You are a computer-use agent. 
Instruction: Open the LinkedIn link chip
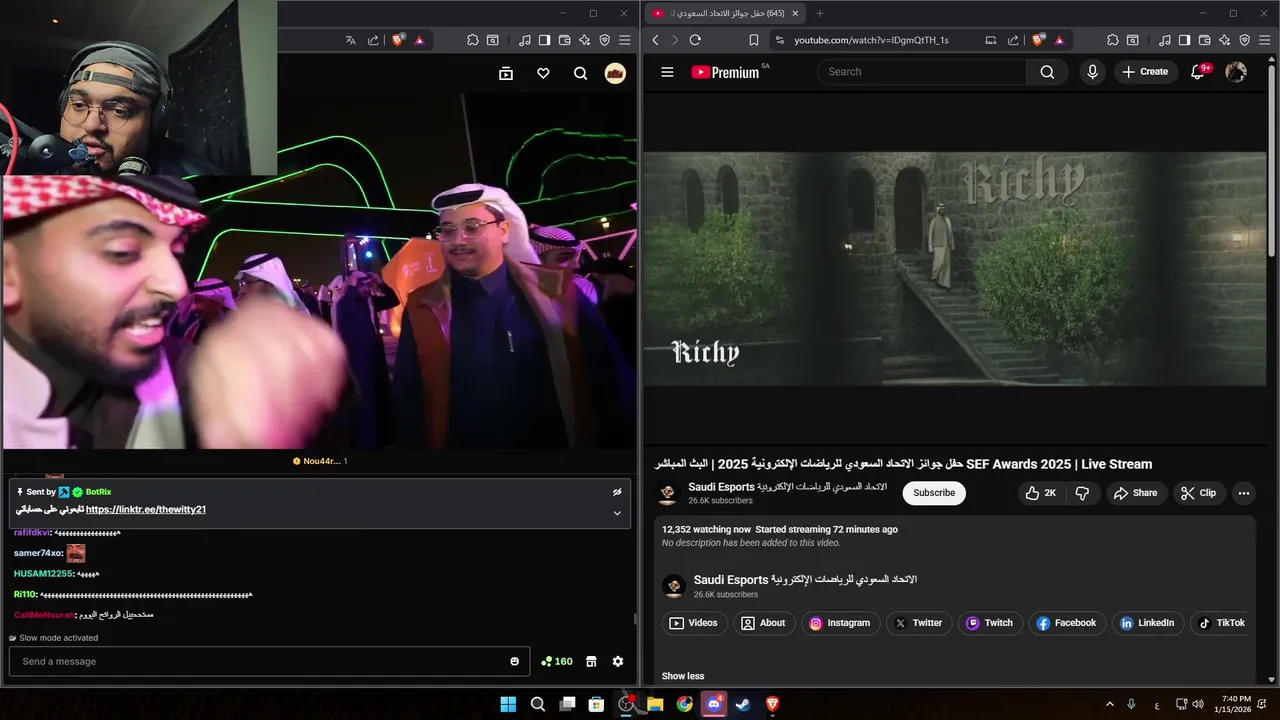1147,623
